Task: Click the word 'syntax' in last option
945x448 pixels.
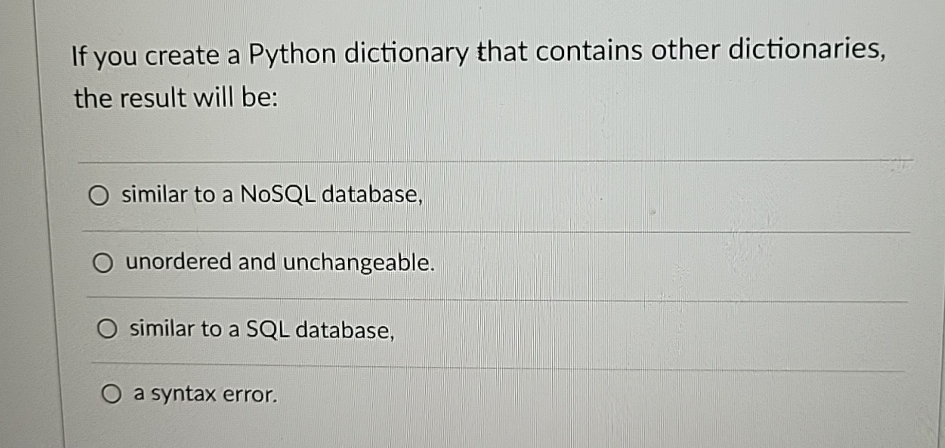Action: coord(184,395)
